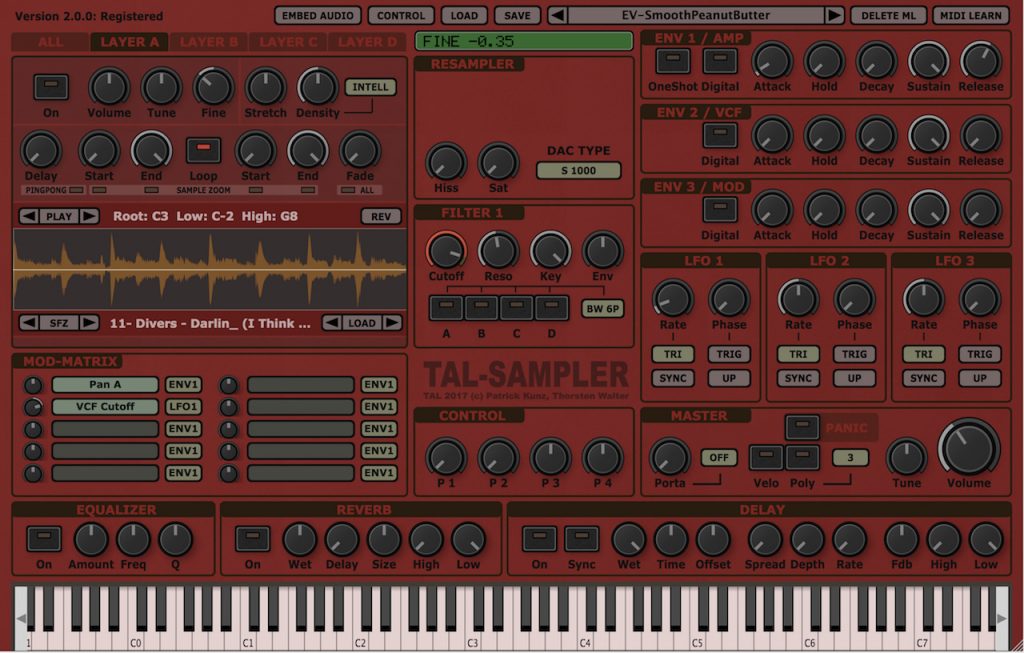Toggle filter routing for layer A
Viewport: 1024px width, 653px height.
[447, 308]
